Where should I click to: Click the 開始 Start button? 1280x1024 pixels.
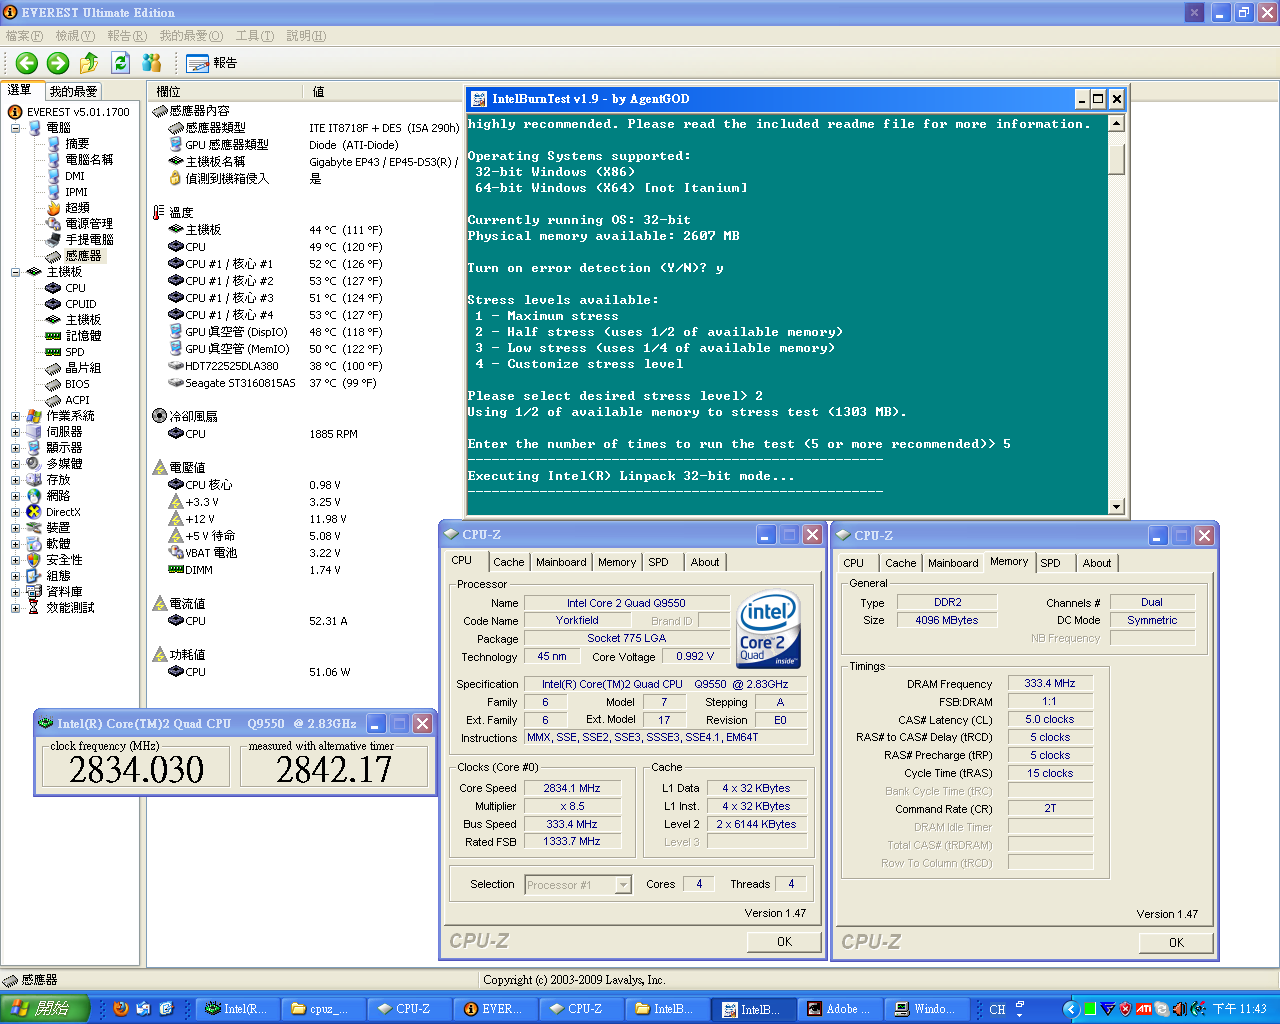46,1009
